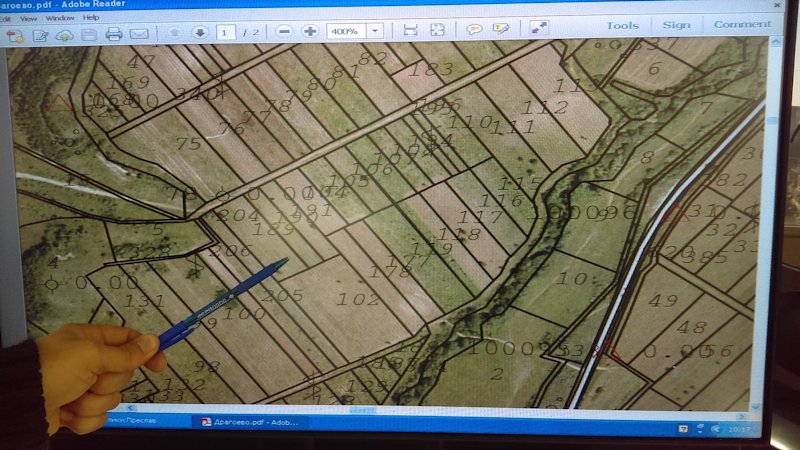Open the Tools pane
This screenshot has height=450, width=800.
(x=622, y=26)
